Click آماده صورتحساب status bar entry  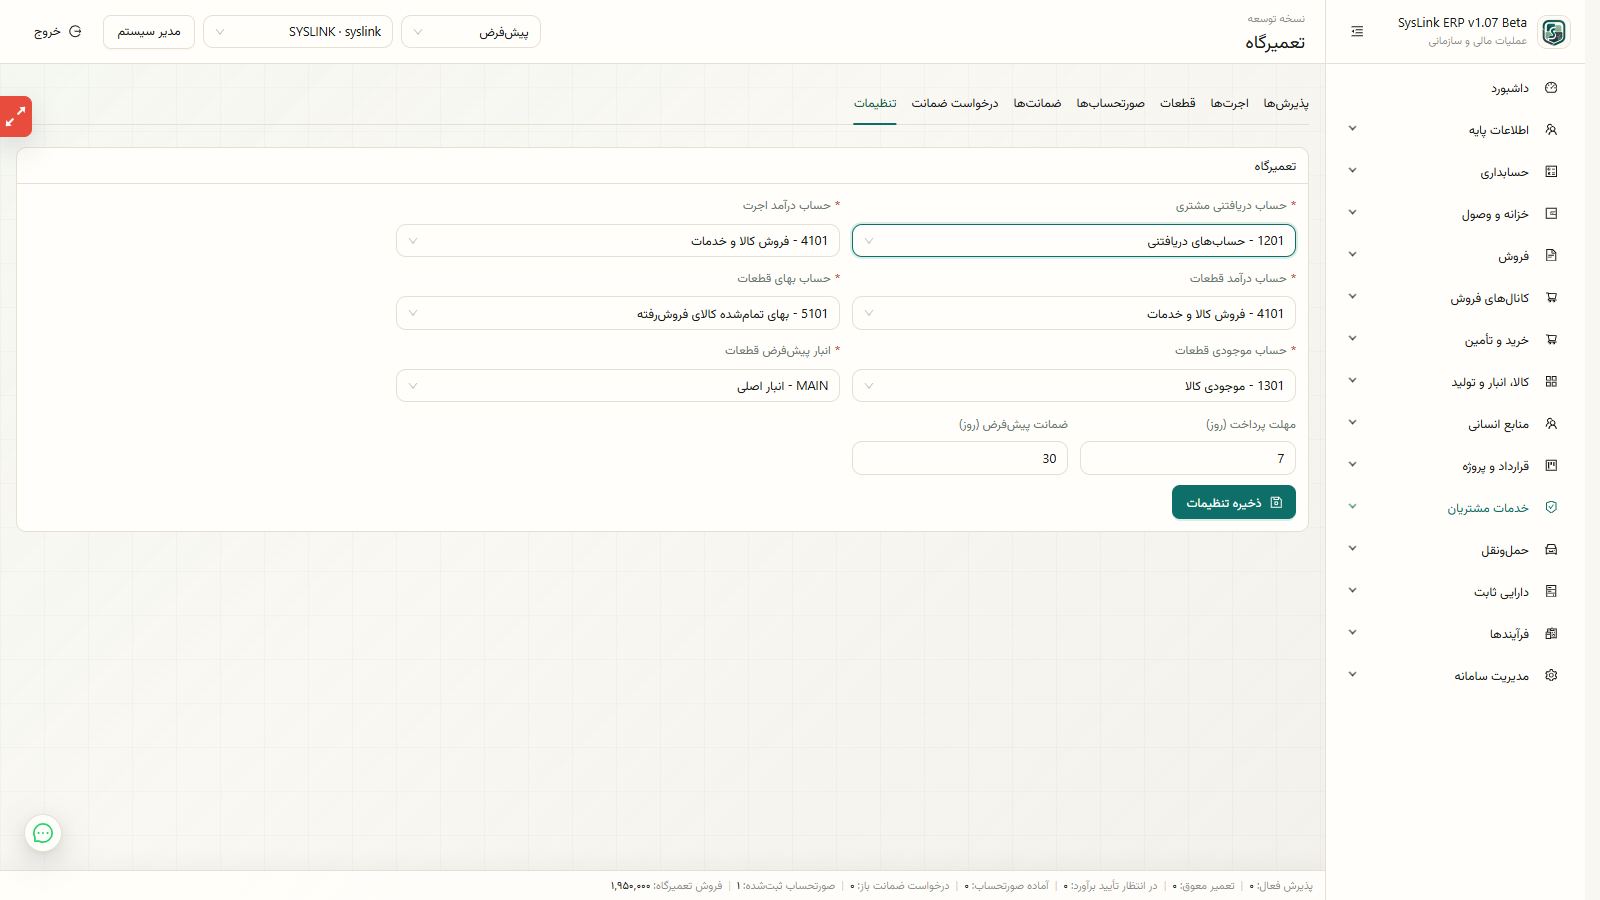point(1007,886)
